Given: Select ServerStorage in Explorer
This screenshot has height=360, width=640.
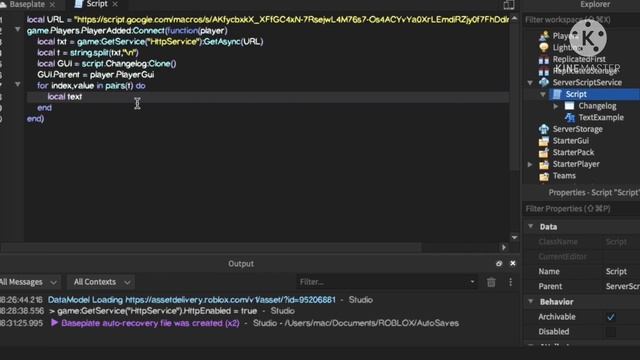Looking at the screenshot, I should (x=578, y=129).
